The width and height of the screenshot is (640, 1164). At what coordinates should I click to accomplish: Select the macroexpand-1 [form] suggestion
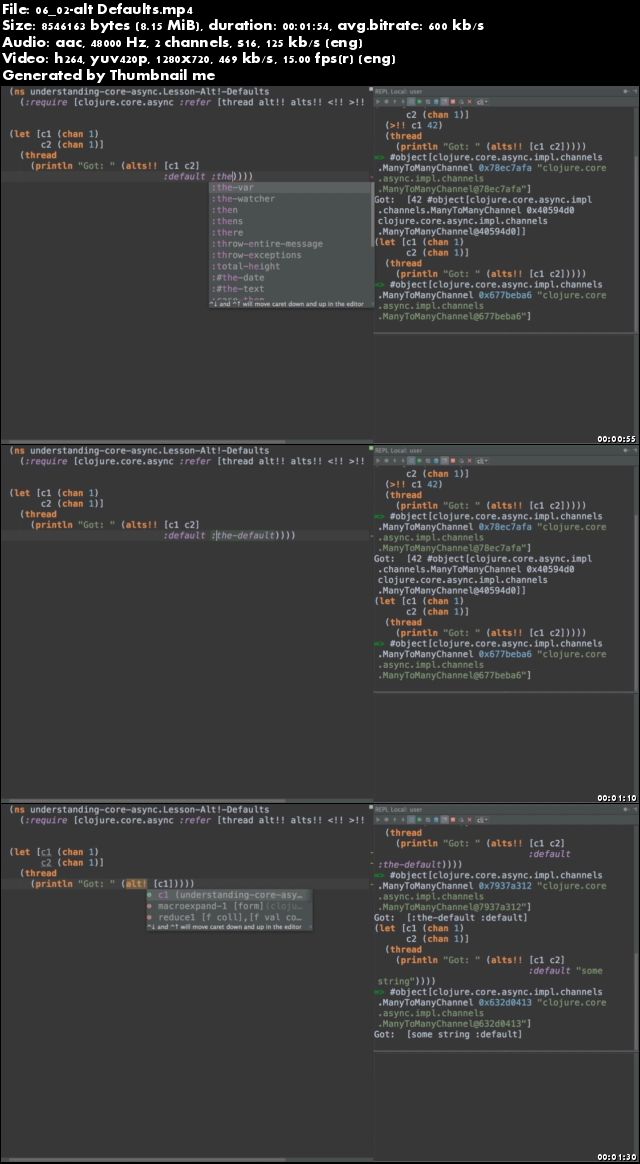point(229,906)
